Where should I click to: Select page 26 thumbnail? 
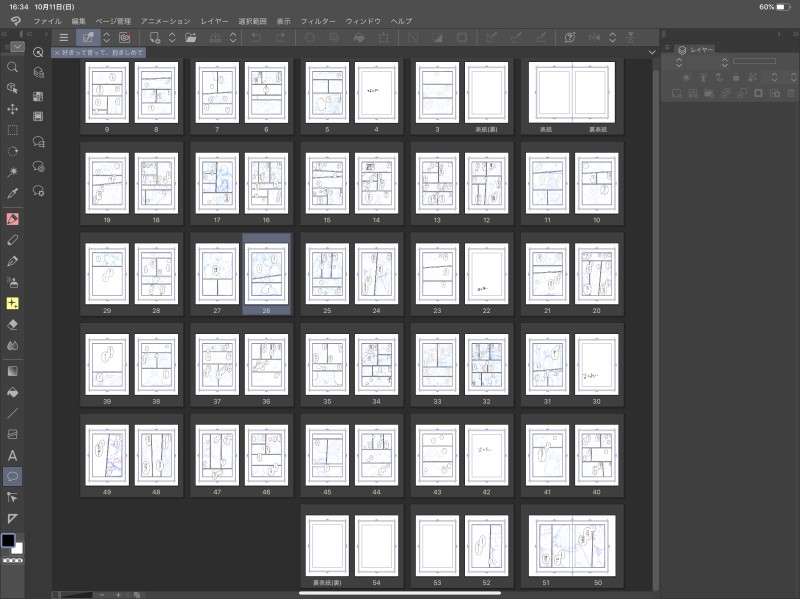tap(266, 274)
